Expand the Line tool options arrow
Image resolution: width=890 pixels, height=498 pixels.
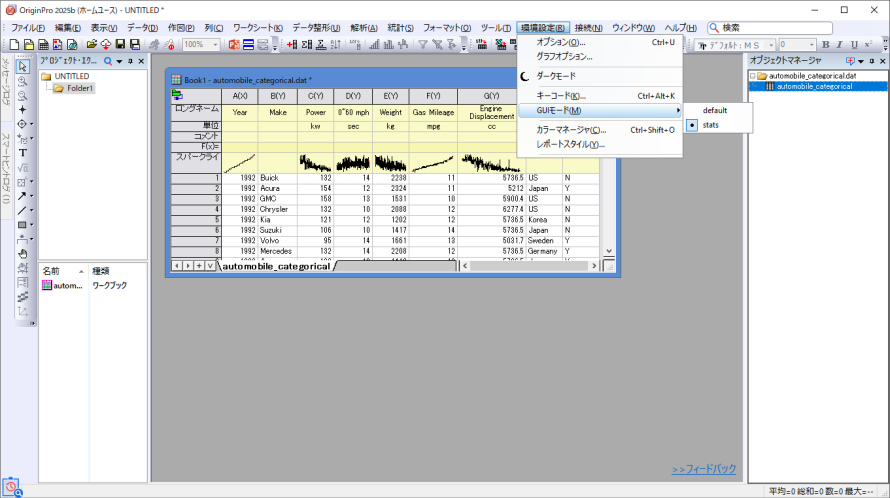click(x=31, y=211)
